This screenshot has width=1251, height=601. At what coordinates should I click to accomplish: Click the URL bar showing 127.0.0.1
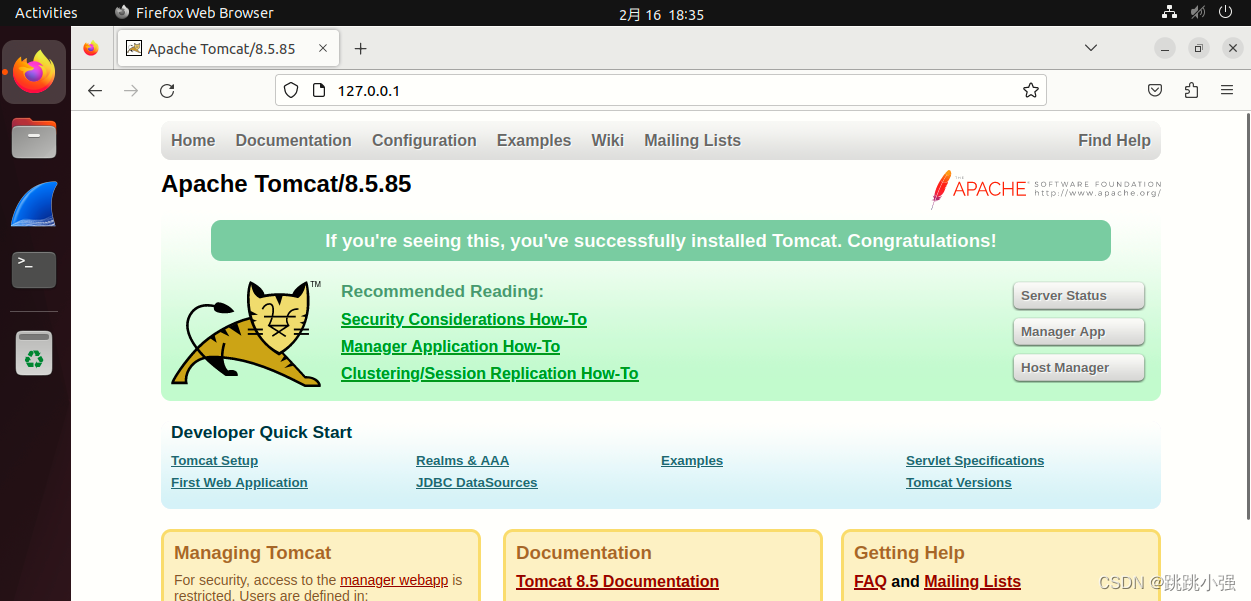coord(660,90)
